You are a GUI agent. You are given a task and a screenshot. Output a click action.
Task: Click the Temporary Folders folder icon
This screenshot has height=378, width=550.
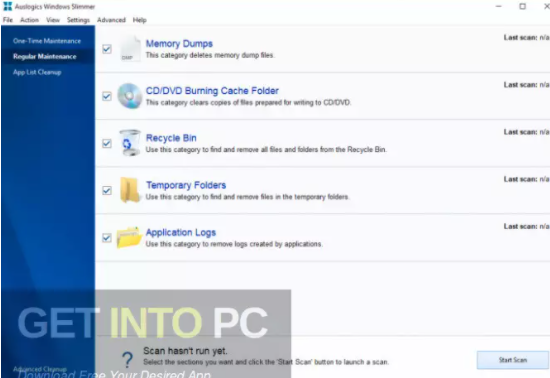129,190
